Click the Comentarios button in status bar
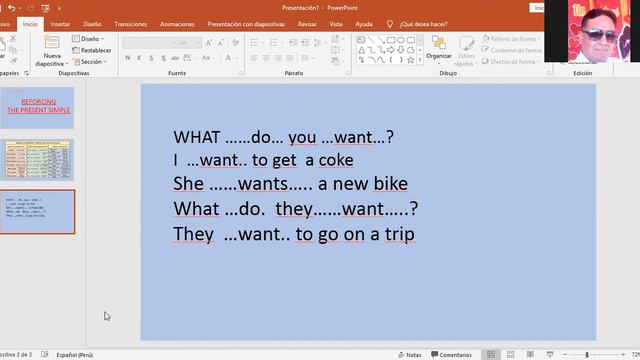The height and width of the screenshot is (360, 640). (x=451, y=355)
